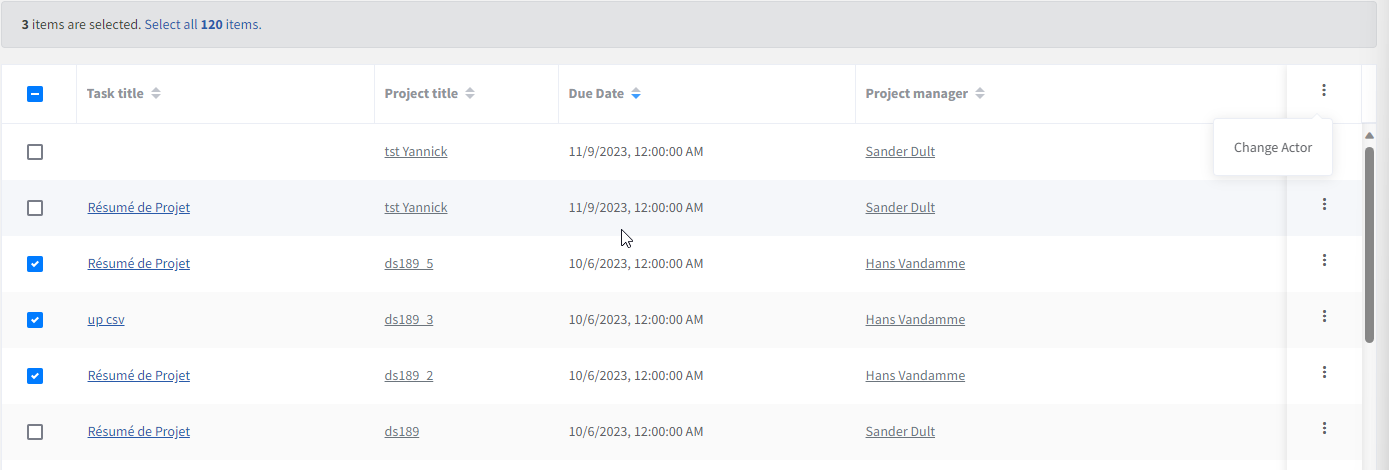1389x470 pixels.
Task: Click the scrollbar up arrow
Action: coord(1369,134)
